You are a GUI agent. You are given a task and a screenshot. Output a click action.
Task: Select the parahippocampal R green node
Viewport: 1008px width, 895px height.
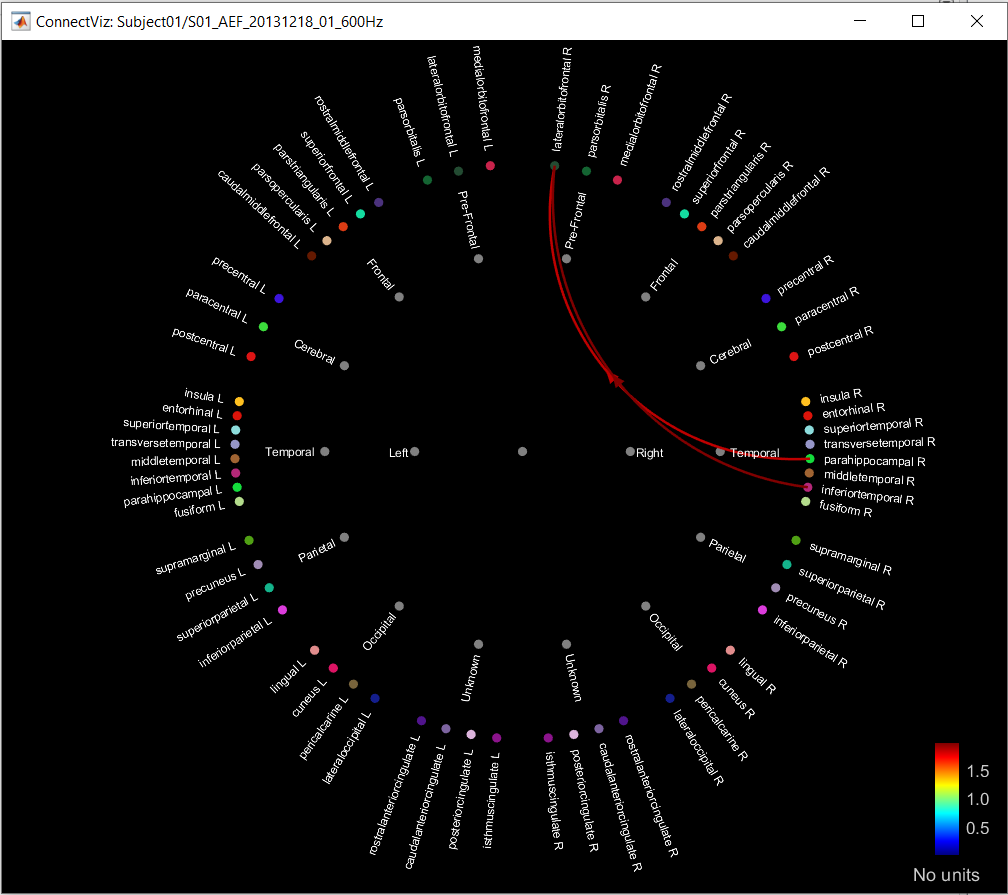(809, 459)
